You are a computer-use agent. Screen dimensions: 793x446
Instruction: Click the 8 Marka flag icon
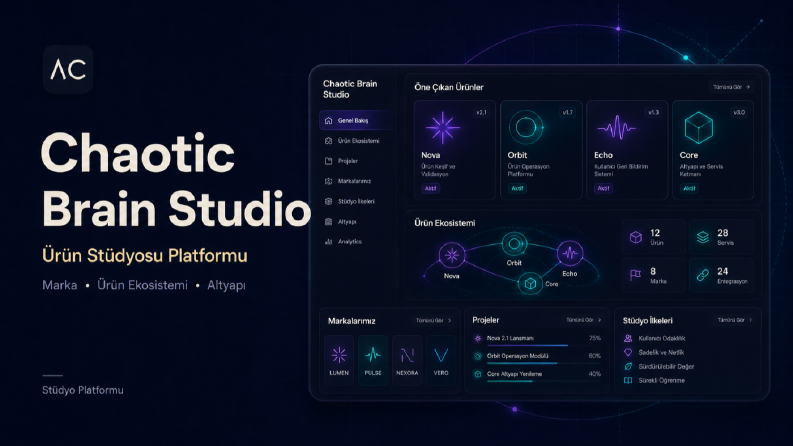coord(635,275)
